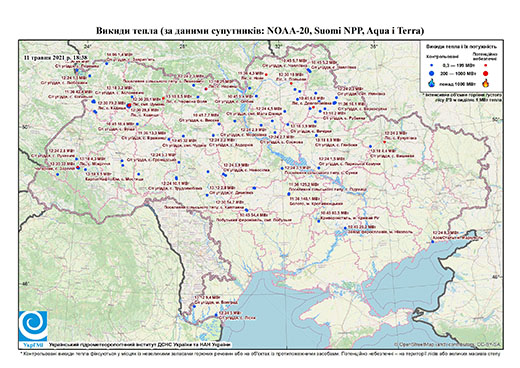Click the large blue-red marker labelled 73.2 MW
The height and width of the screenshot is (368, 520).
click(129, 106)
